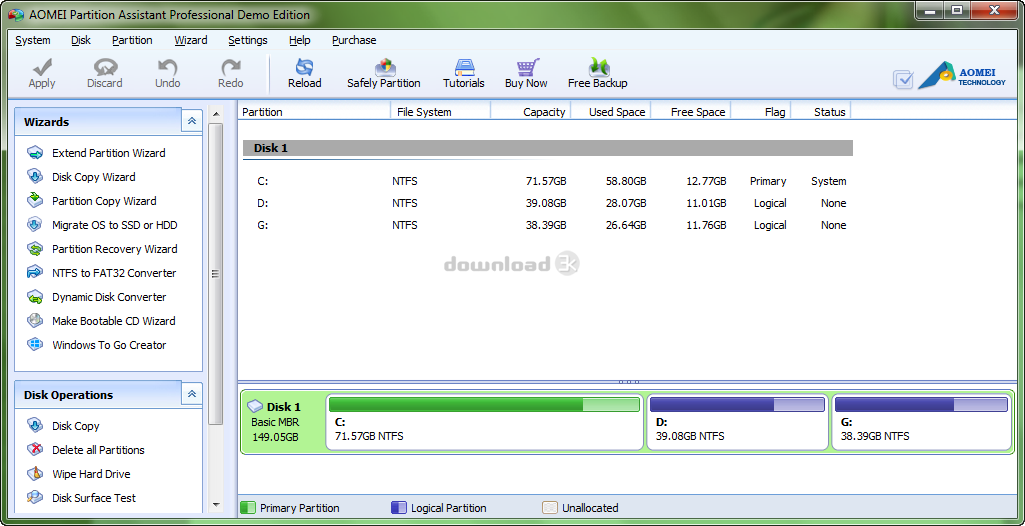Click the Disk Surface Test icon
Screen dimensions: 1025x526
[35, 498]
